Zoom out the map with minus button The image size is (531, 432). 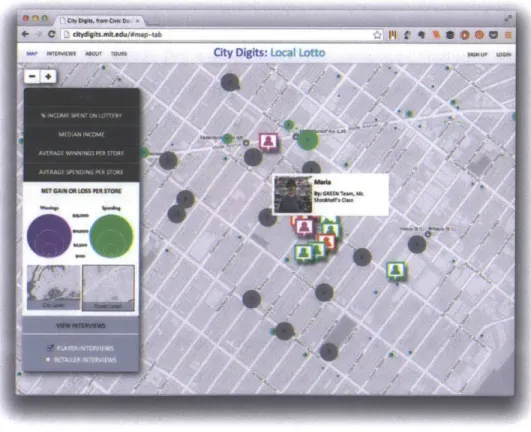click(32, 77)
